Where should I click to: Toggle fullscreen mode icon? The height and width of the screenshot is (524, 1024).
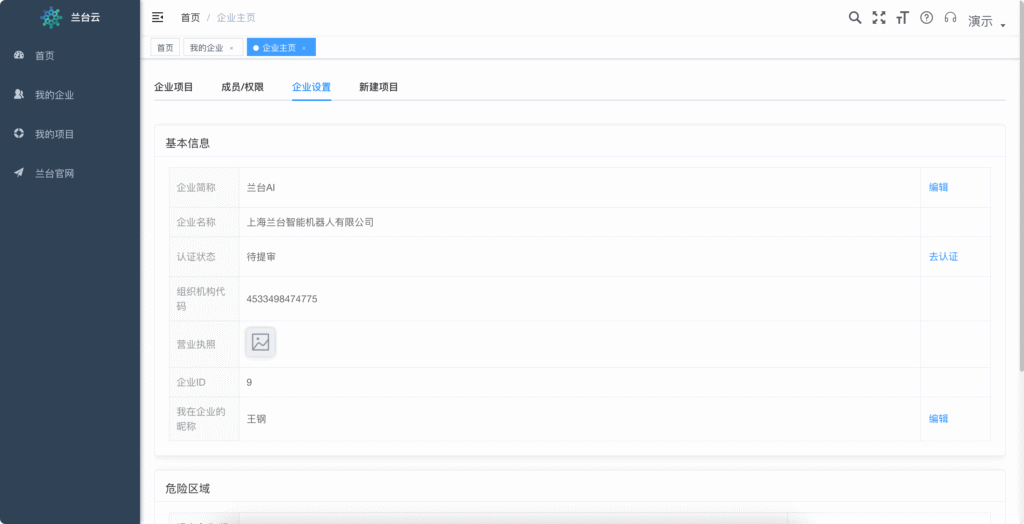pos(879,17)
